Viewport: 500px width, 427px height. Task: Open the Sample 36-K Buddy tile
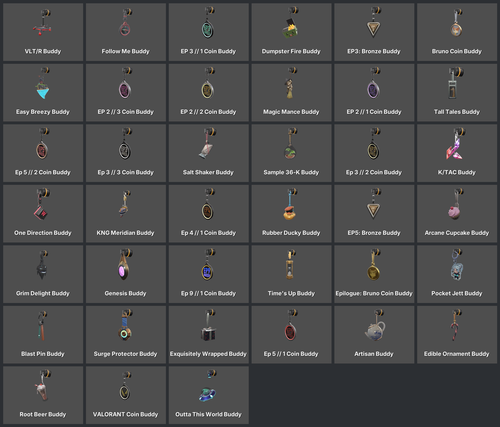(x=291, y=153)
